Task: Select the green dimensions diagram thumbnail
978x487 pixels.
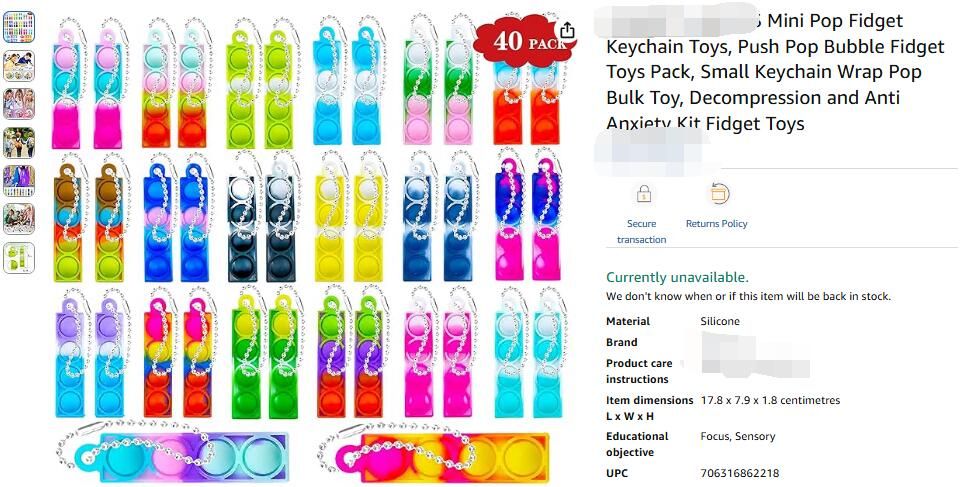Action: (19, 258)
